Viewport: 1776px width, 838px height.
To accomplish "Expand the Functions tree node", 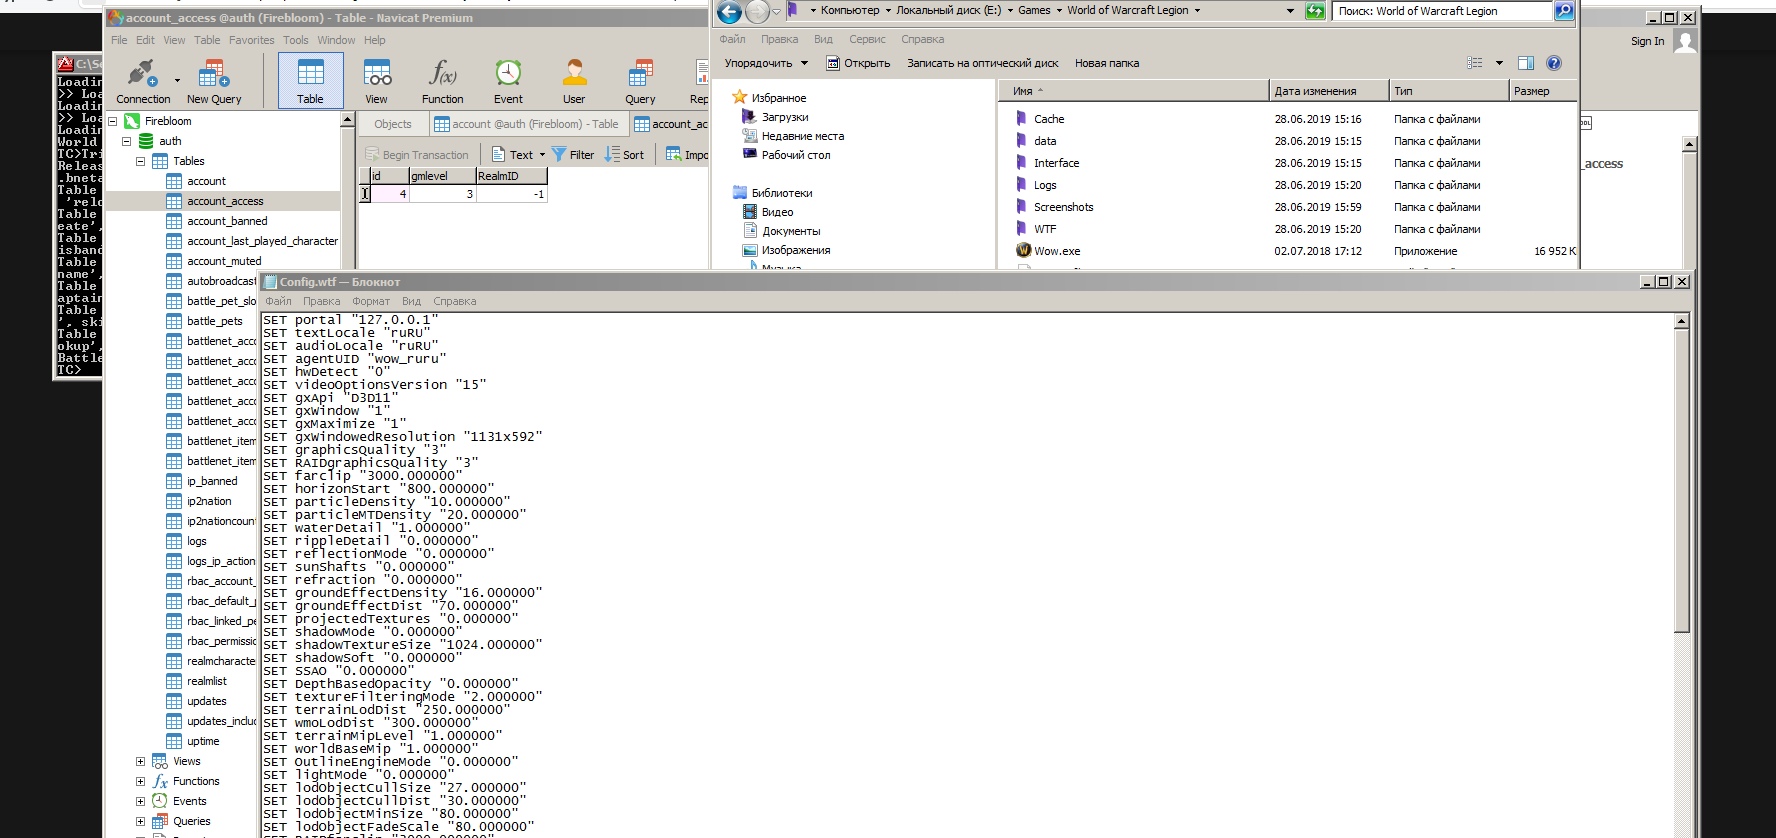I will 140,781.
